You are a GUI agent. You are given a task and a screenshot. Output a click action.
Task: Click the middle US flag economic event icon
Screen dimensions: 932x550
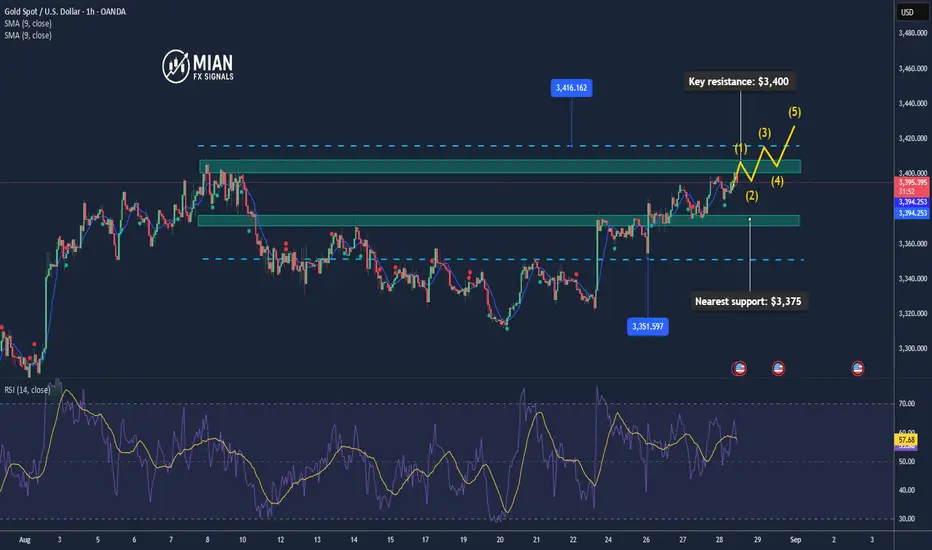pyautogui.click(x=778, y=369)
